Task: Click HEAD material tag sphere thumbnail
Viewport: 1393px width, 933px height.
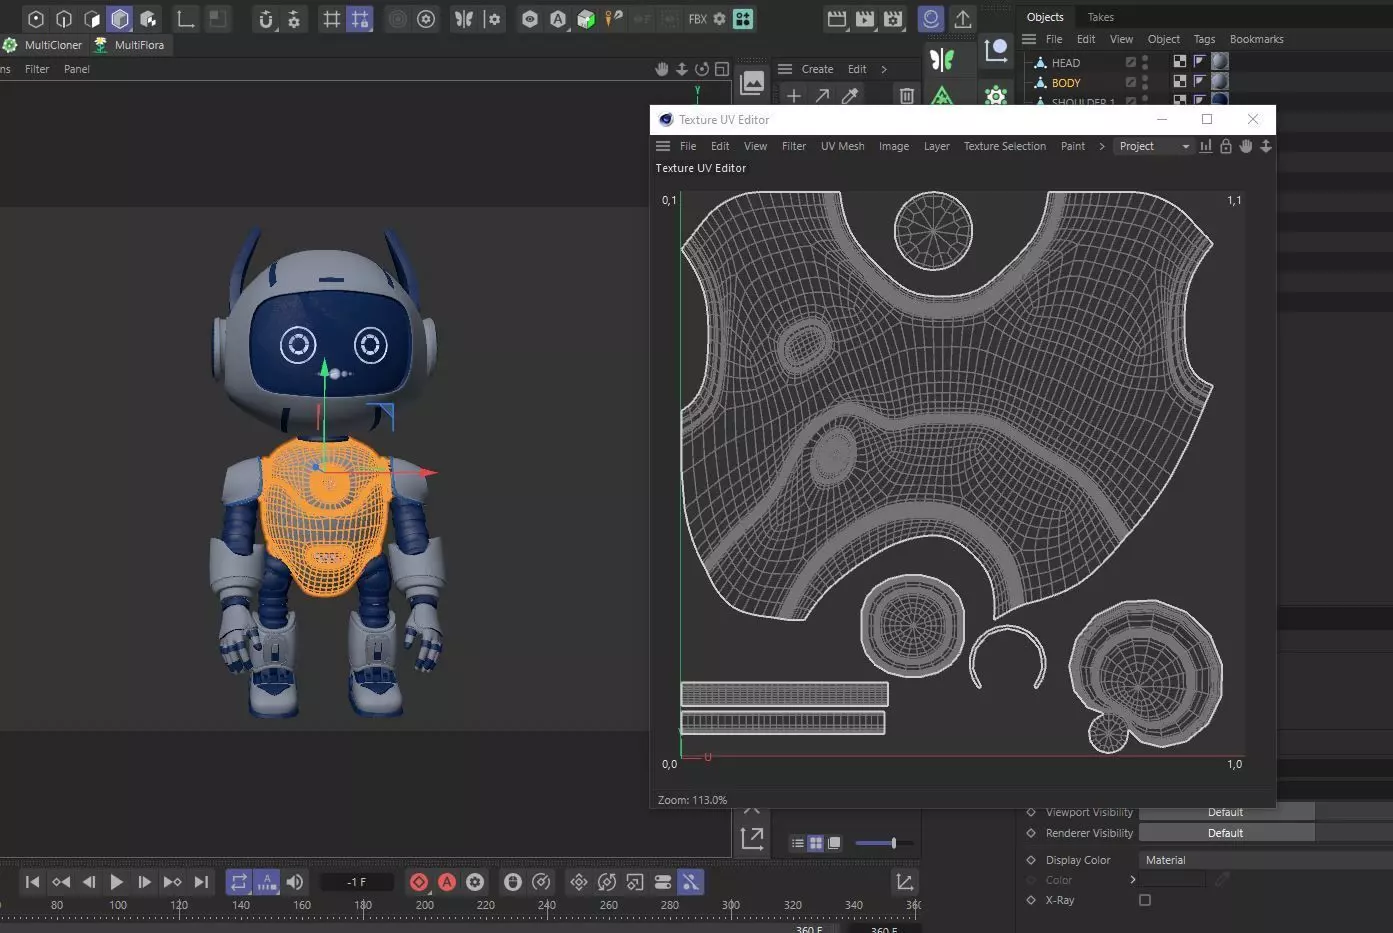Action: tap(1220, 61)
